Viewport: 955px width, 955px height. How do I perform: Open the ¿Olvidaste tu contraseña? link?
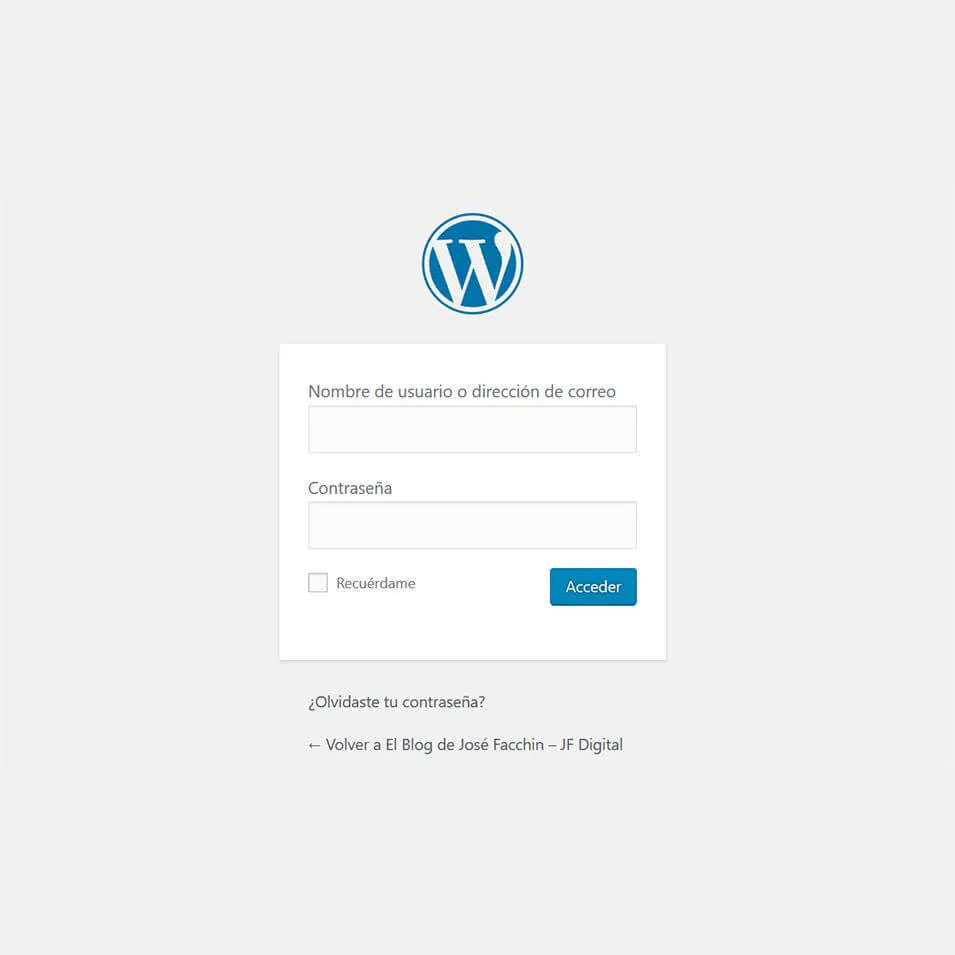(x=396, y=702)
